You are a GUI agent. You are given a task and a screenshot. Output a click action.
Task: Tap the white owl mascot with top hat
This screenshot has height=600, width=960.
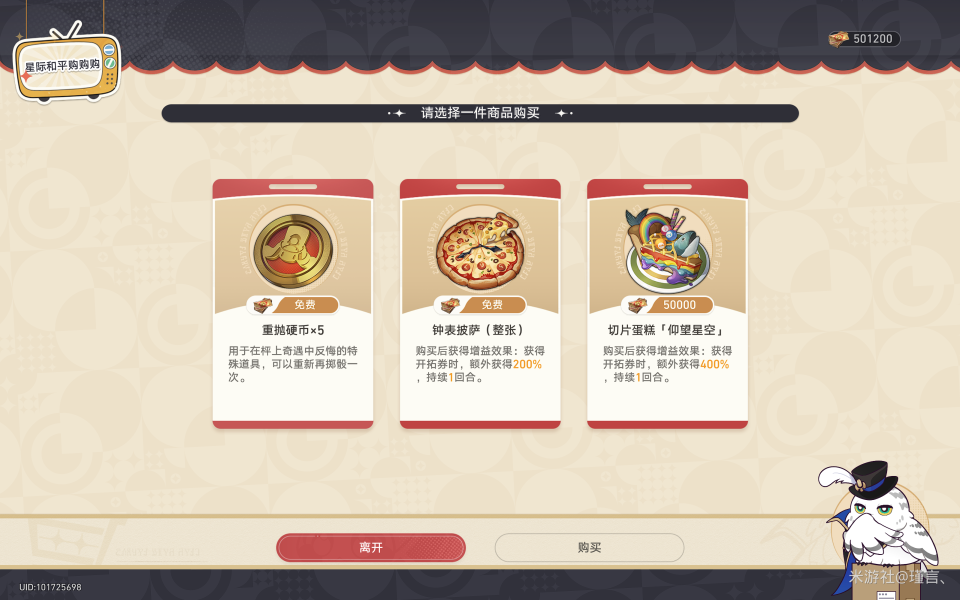[883, 525]
